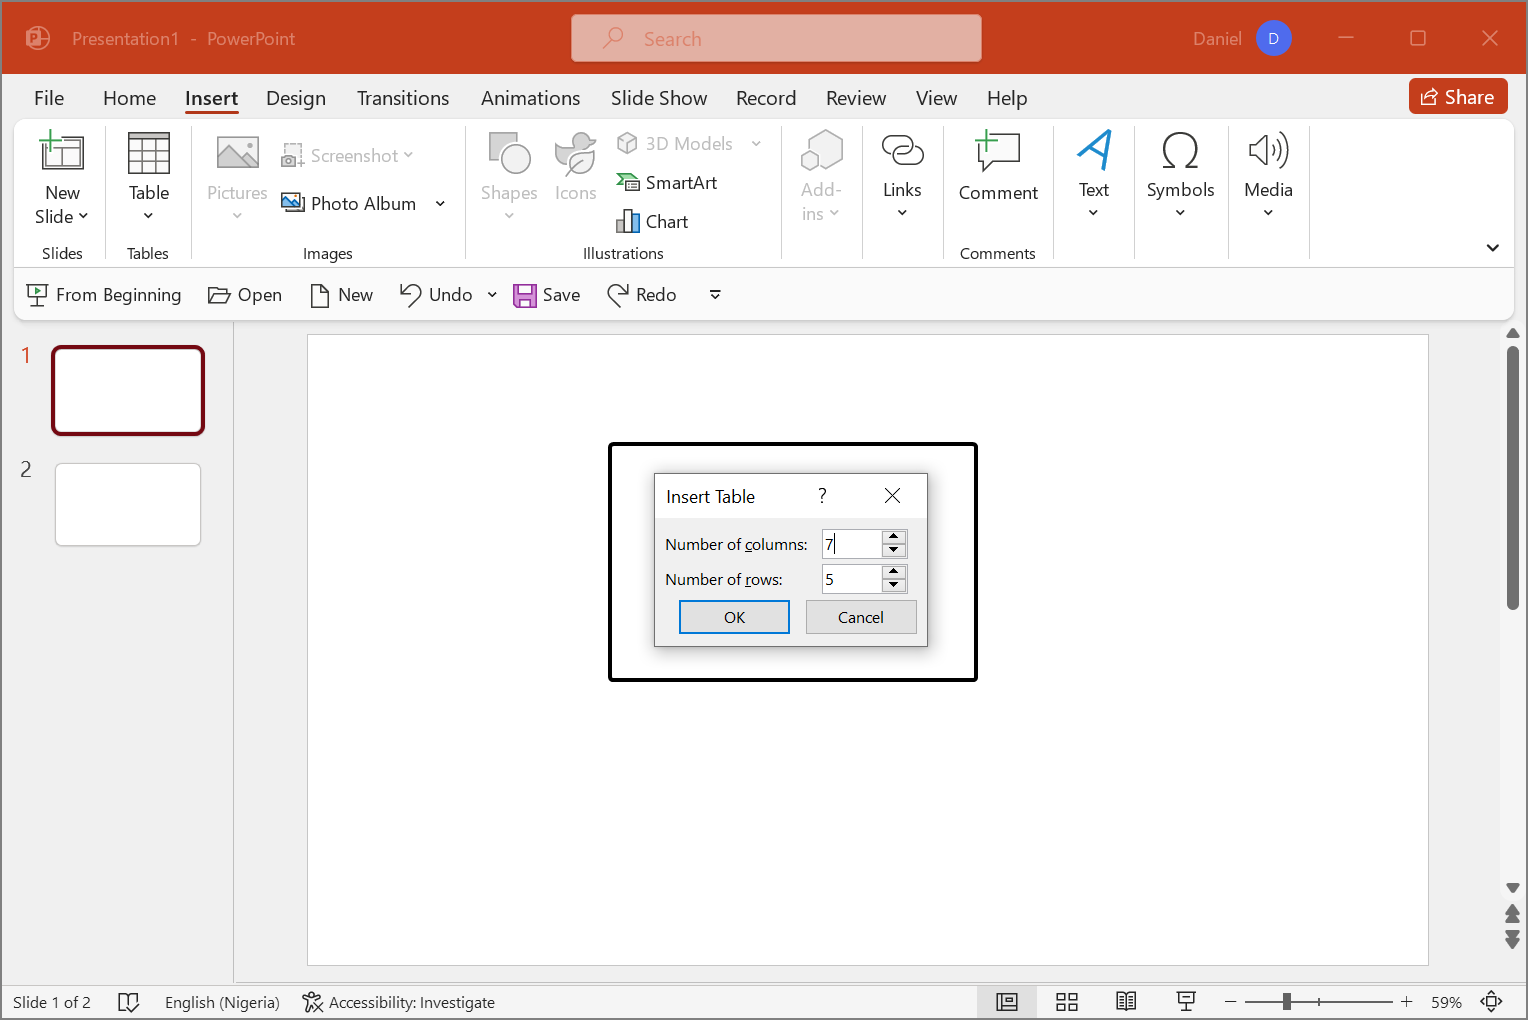1528x1020 pixels.
Task: Open the Transitions tab
Action: [403, 98]
